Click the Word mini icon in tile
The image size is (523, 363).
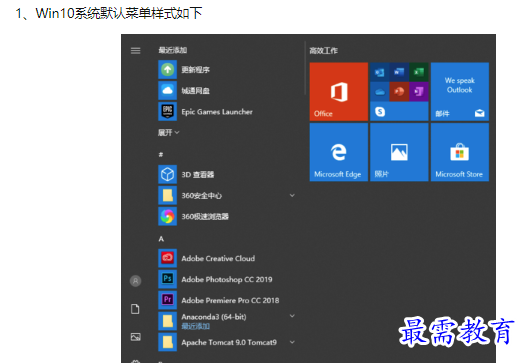(399, 72)
